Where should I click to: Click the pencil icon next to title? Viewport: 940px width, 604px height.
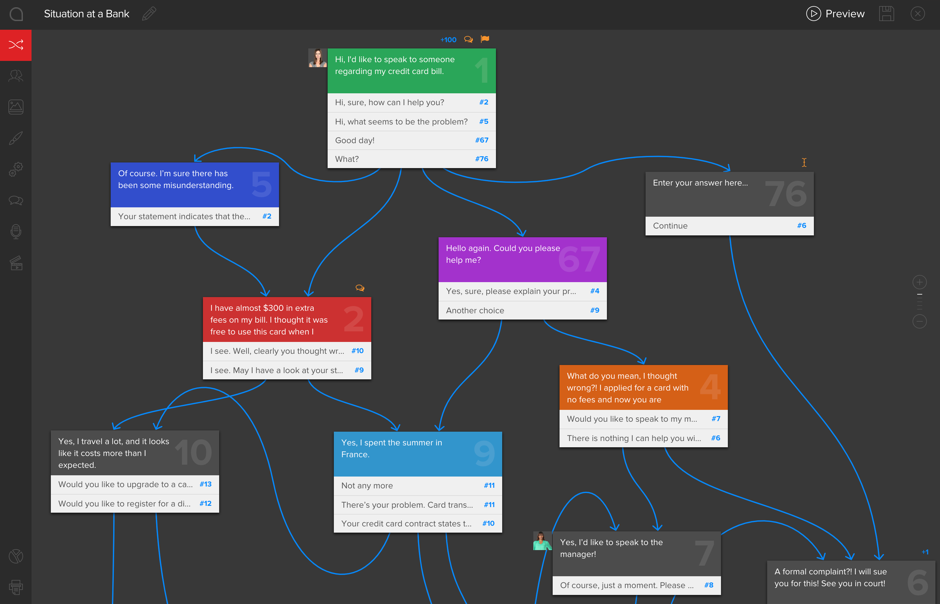coord(149,14)
